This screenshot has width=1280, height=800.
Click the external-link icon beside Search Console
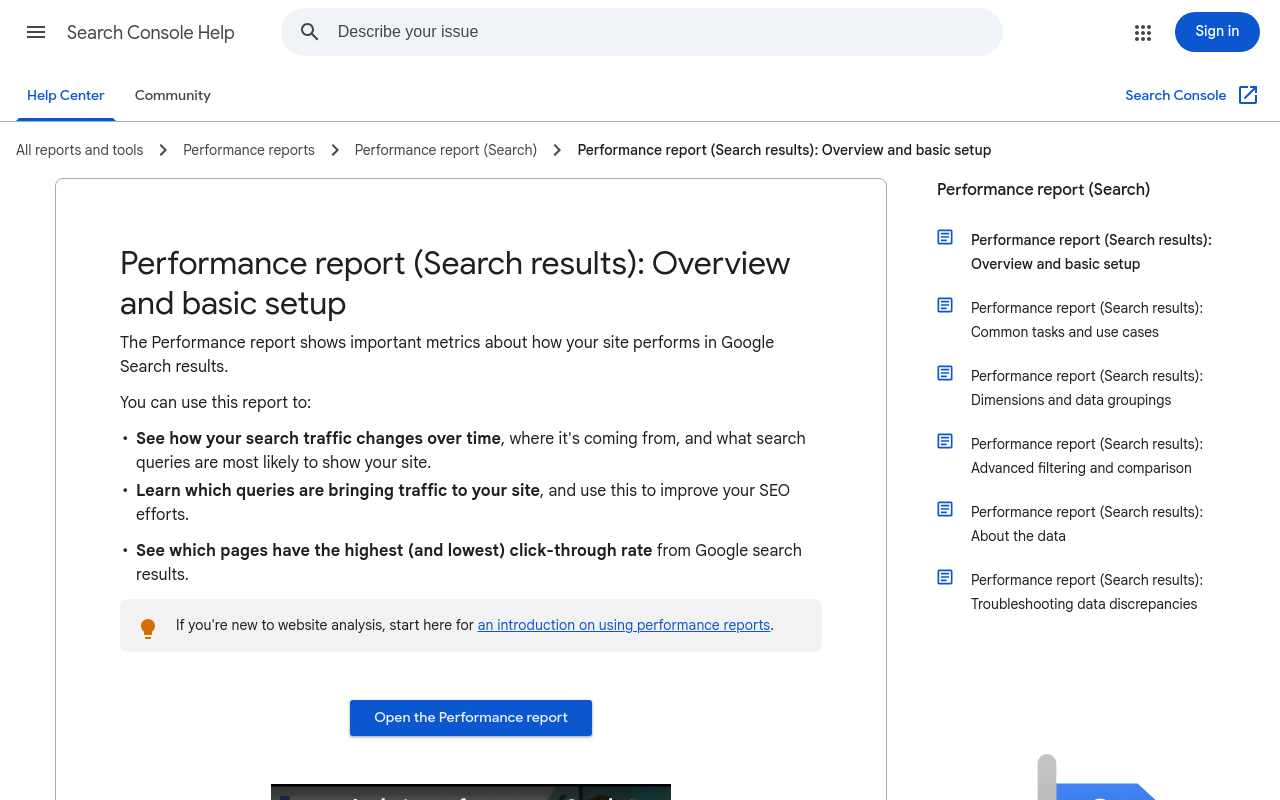(1248, 95)
